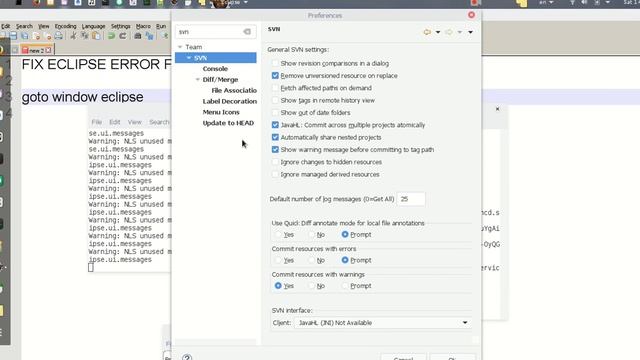Clear the svn filter text with eraser icon
The image size is (640, 360).
pos(247,31)
